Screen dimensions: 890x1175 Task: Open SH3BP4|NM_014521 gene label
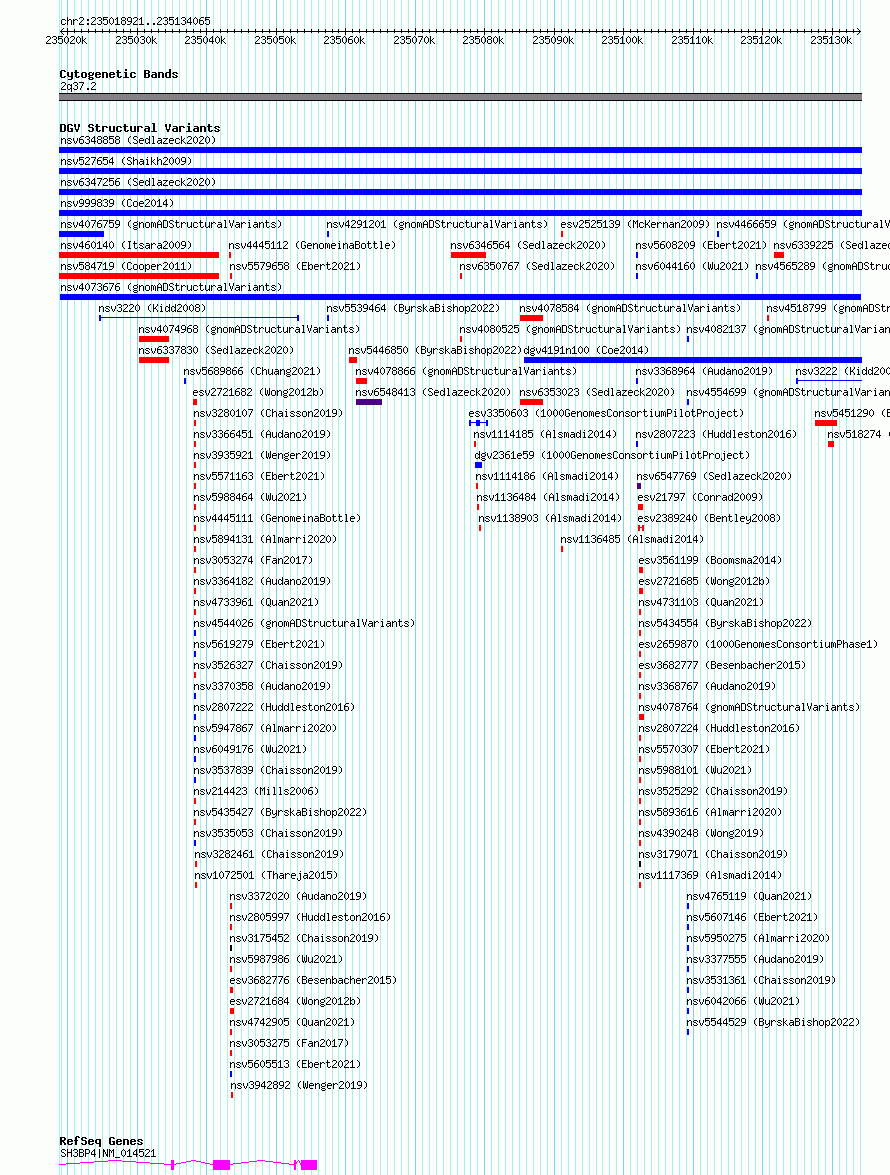[108, 1153]
